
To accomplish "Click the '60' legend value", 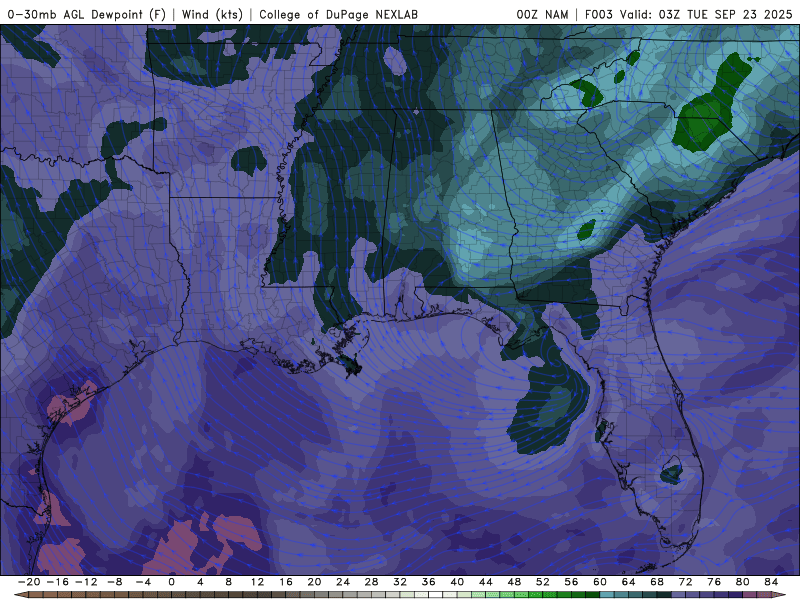I will click(x=600, y=582).
